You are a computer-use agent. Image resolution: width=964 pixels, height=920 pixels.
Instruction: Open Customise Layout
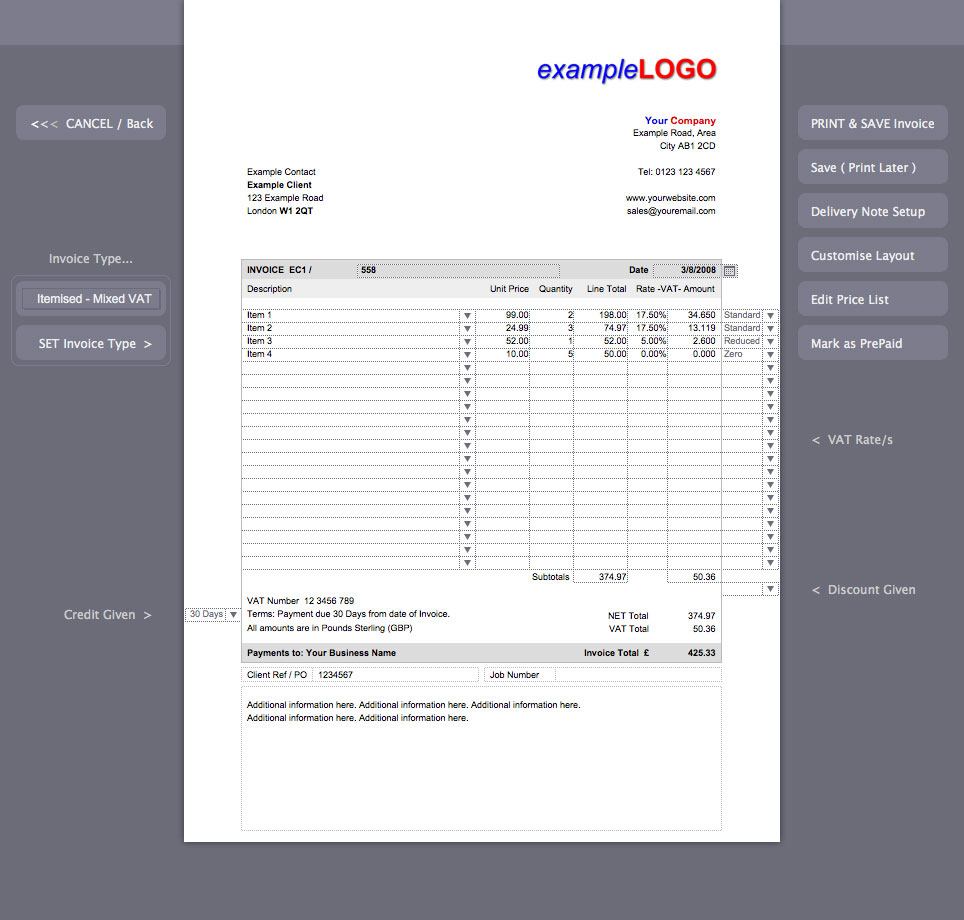click(872, 255)
